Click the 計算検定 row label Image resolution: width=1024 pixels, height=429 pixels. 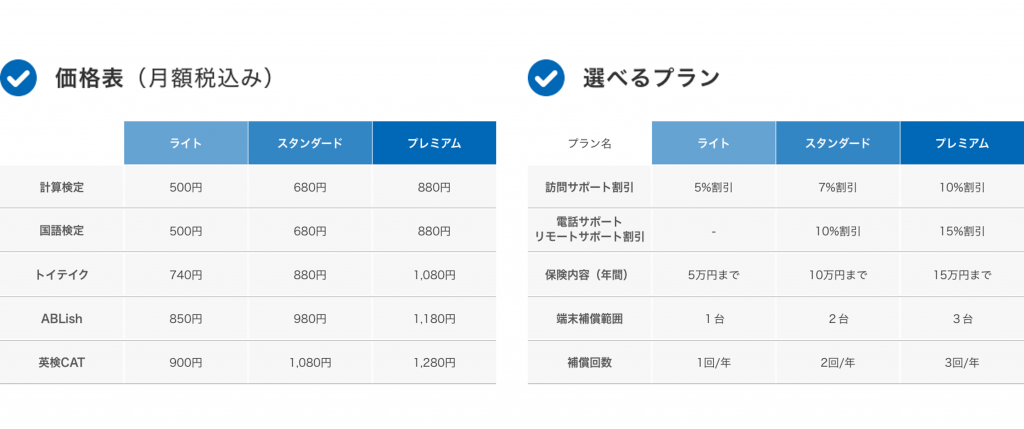(x=61, y=187)
